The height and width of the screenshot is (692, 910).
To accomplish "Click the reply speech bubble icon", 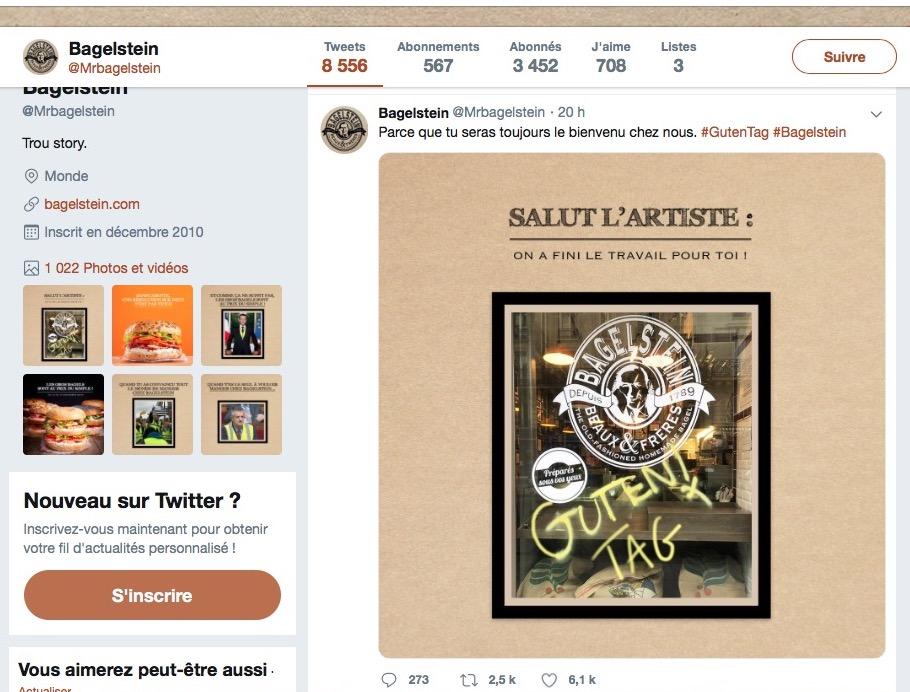I will pos(389,680).
